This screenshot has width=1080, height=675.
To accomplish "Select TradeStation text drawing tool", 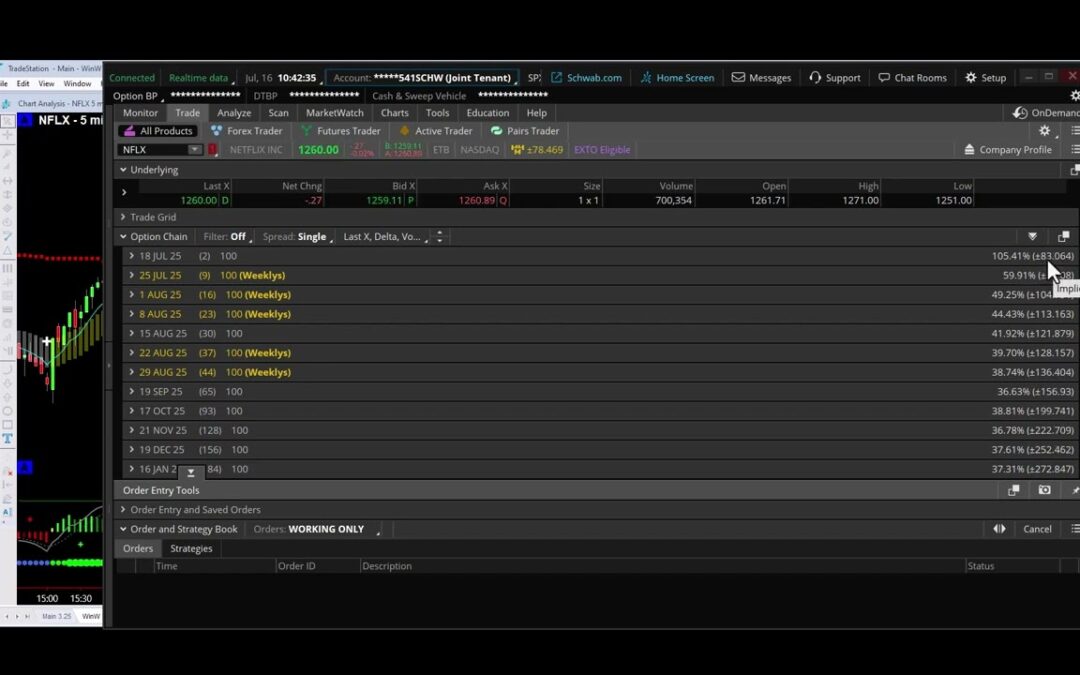I will point(8,439).
